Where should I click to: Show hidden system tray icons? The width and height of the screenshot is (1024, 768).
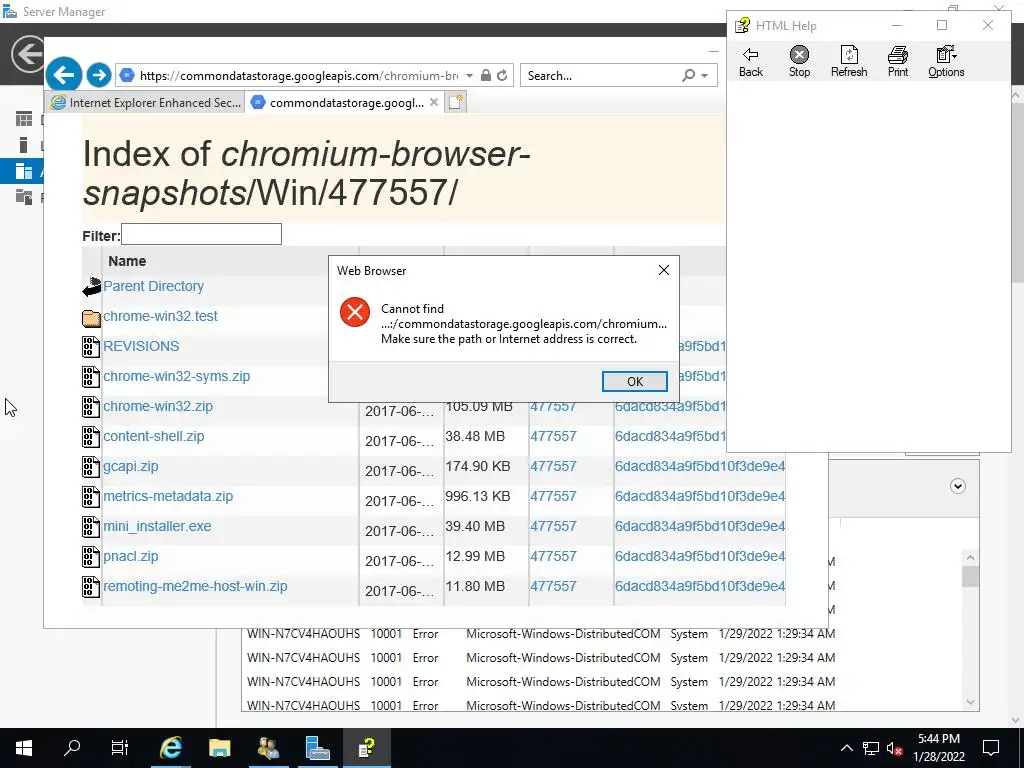point(846,748)
